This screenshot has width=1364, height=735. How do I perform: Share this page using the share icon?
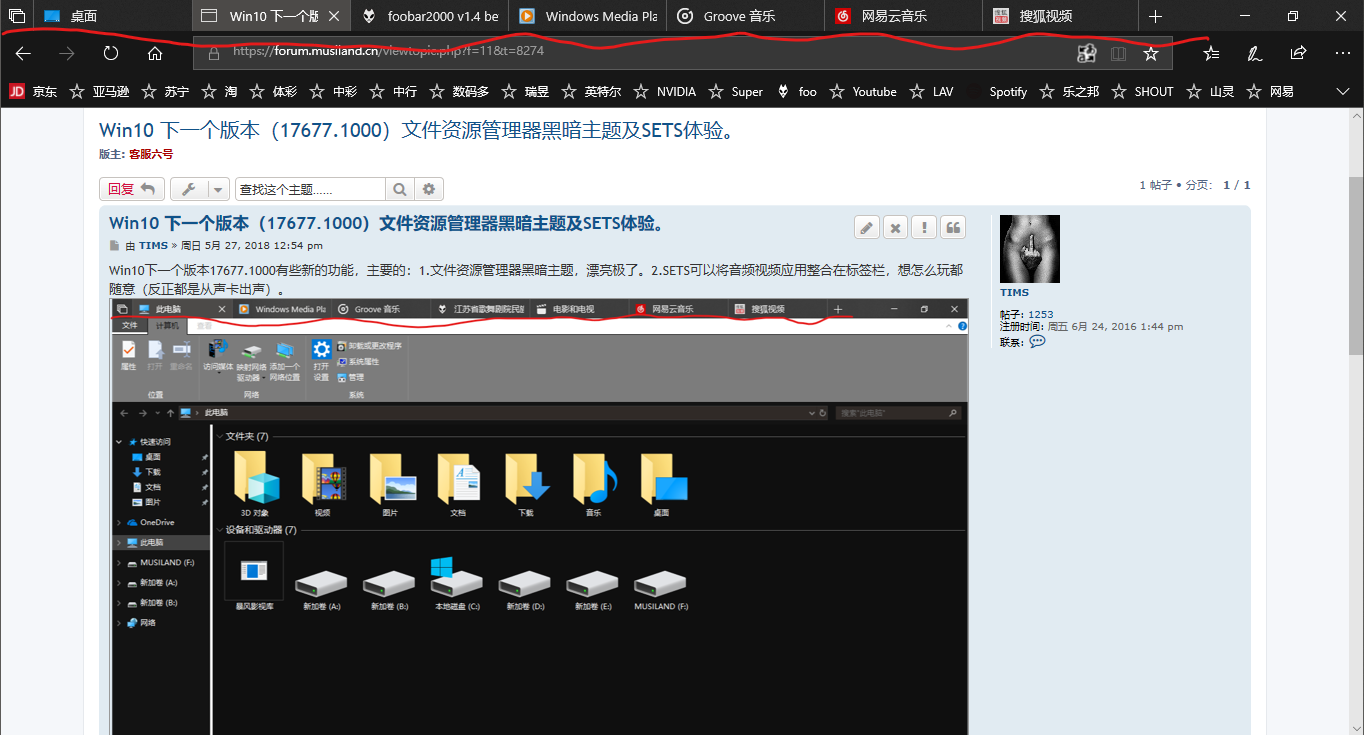(x=1298, y=53)
